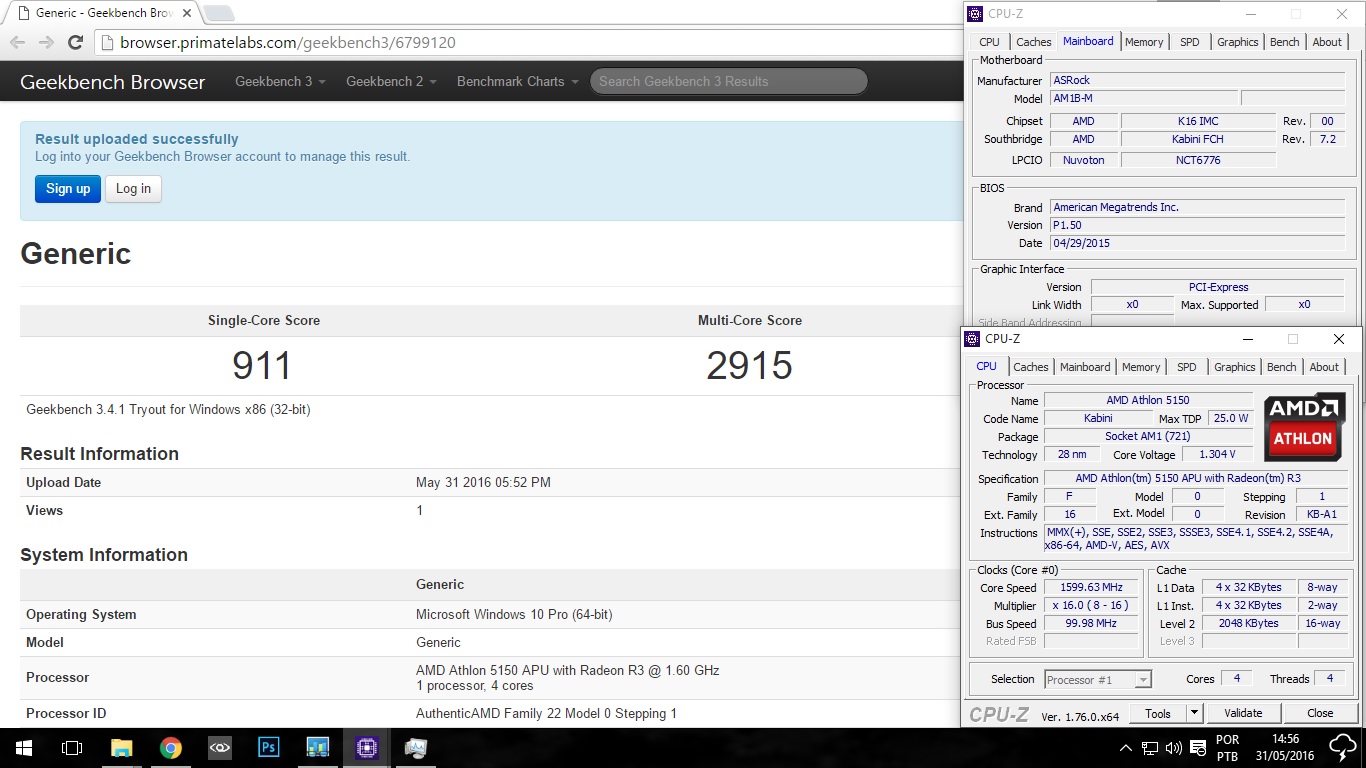Open the network status tray icon
Image resolution: width=1366 pixels, height=768 pixels.
[1150, 747]
